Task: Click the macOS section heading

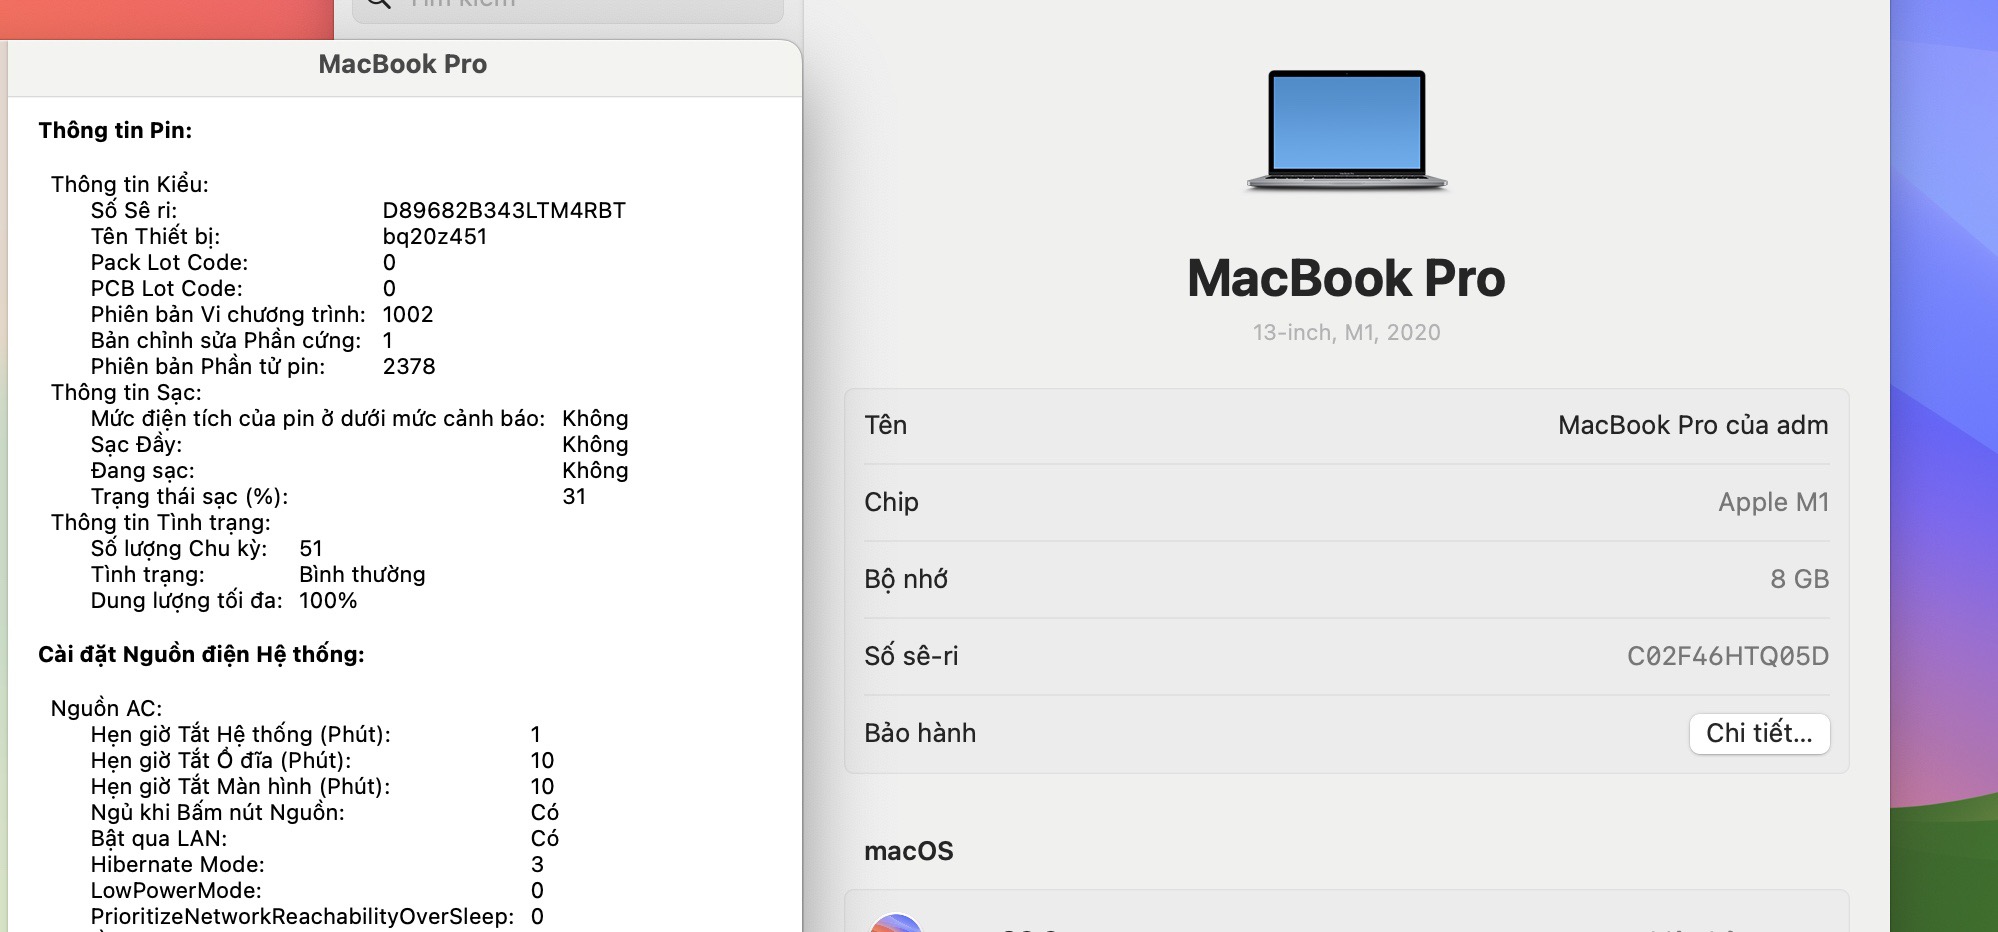Action: point(908,851)
